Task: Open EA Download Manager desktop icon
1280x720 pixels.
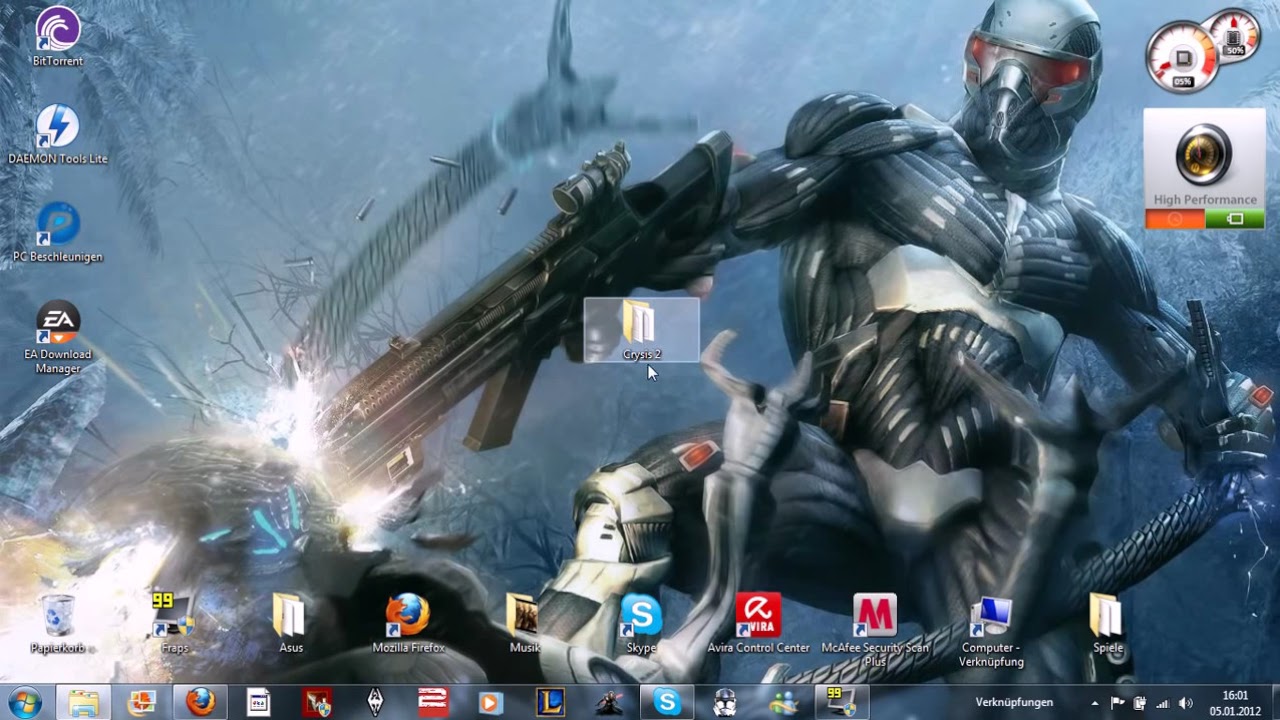Action: (58, 337)
